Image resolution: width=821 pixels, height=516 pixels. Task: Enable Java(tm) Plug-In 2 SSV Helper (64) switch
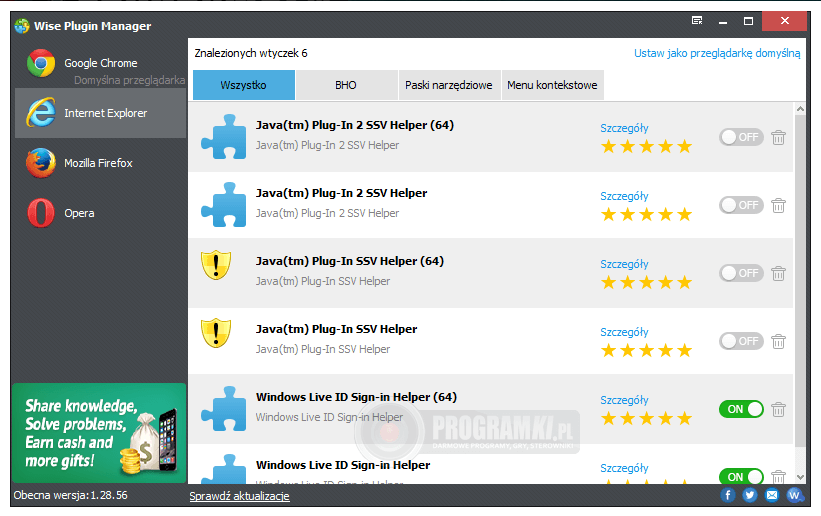pyautogui.click(x=741, y=137)
